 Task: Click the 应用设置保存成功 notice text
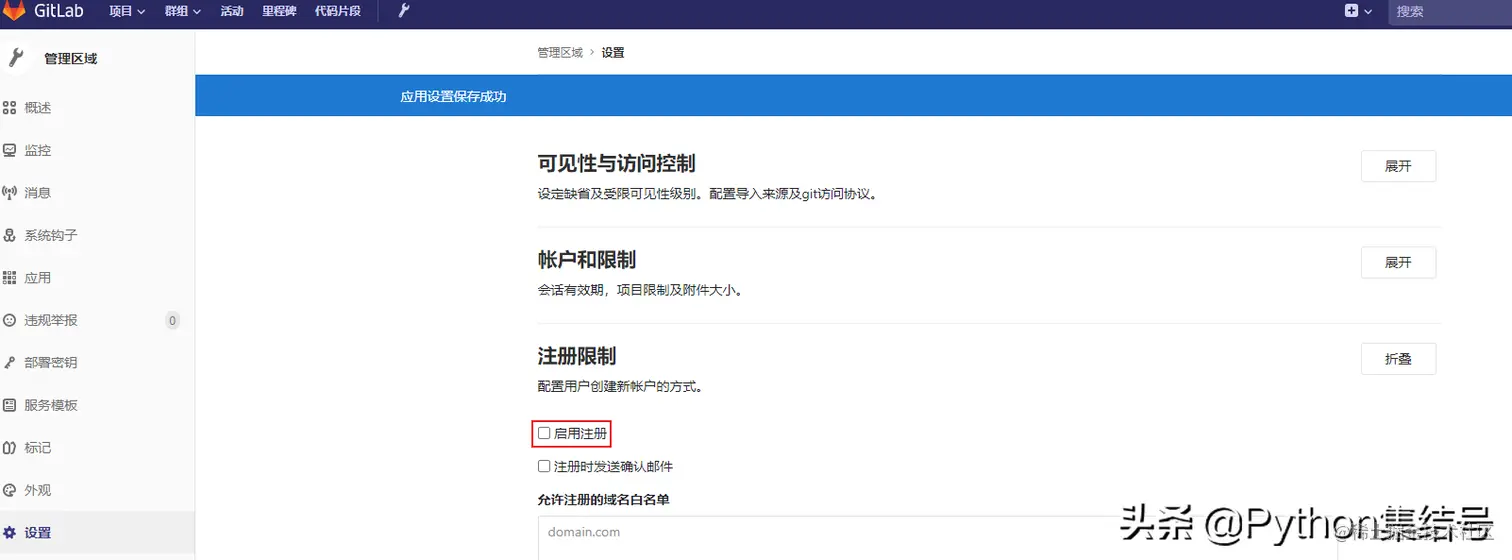453,97
